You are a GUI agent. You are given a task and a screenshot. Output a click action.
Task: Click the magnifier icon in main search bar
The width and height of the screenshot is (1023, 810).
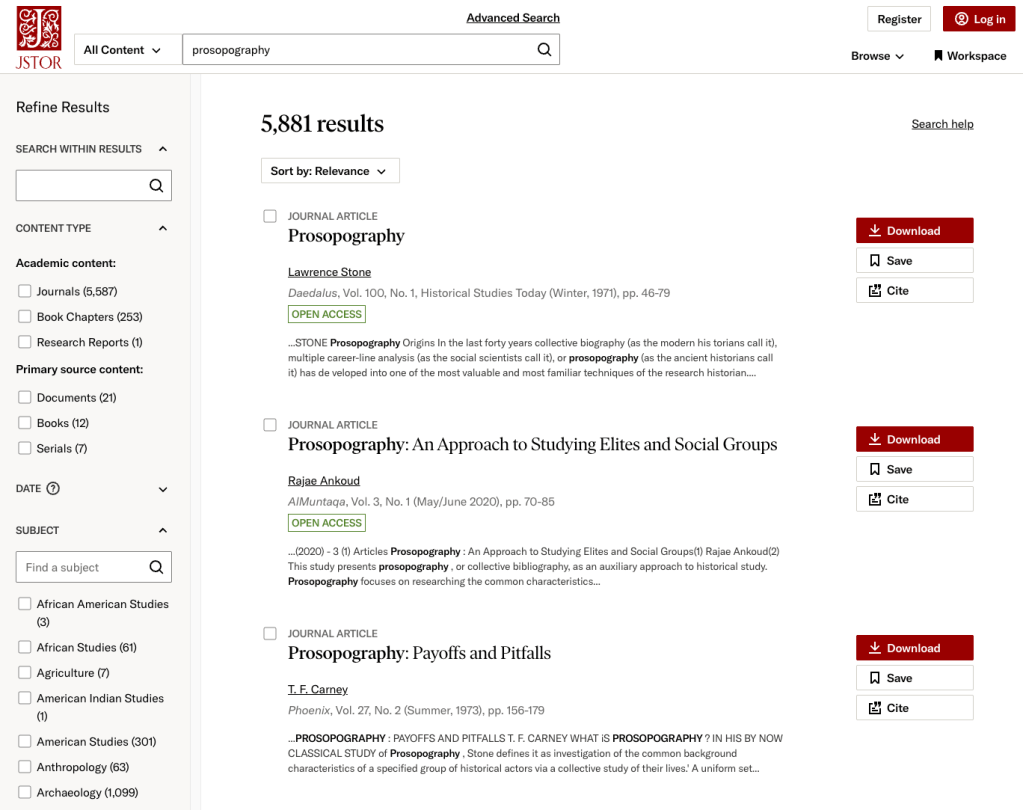point(544,50)
